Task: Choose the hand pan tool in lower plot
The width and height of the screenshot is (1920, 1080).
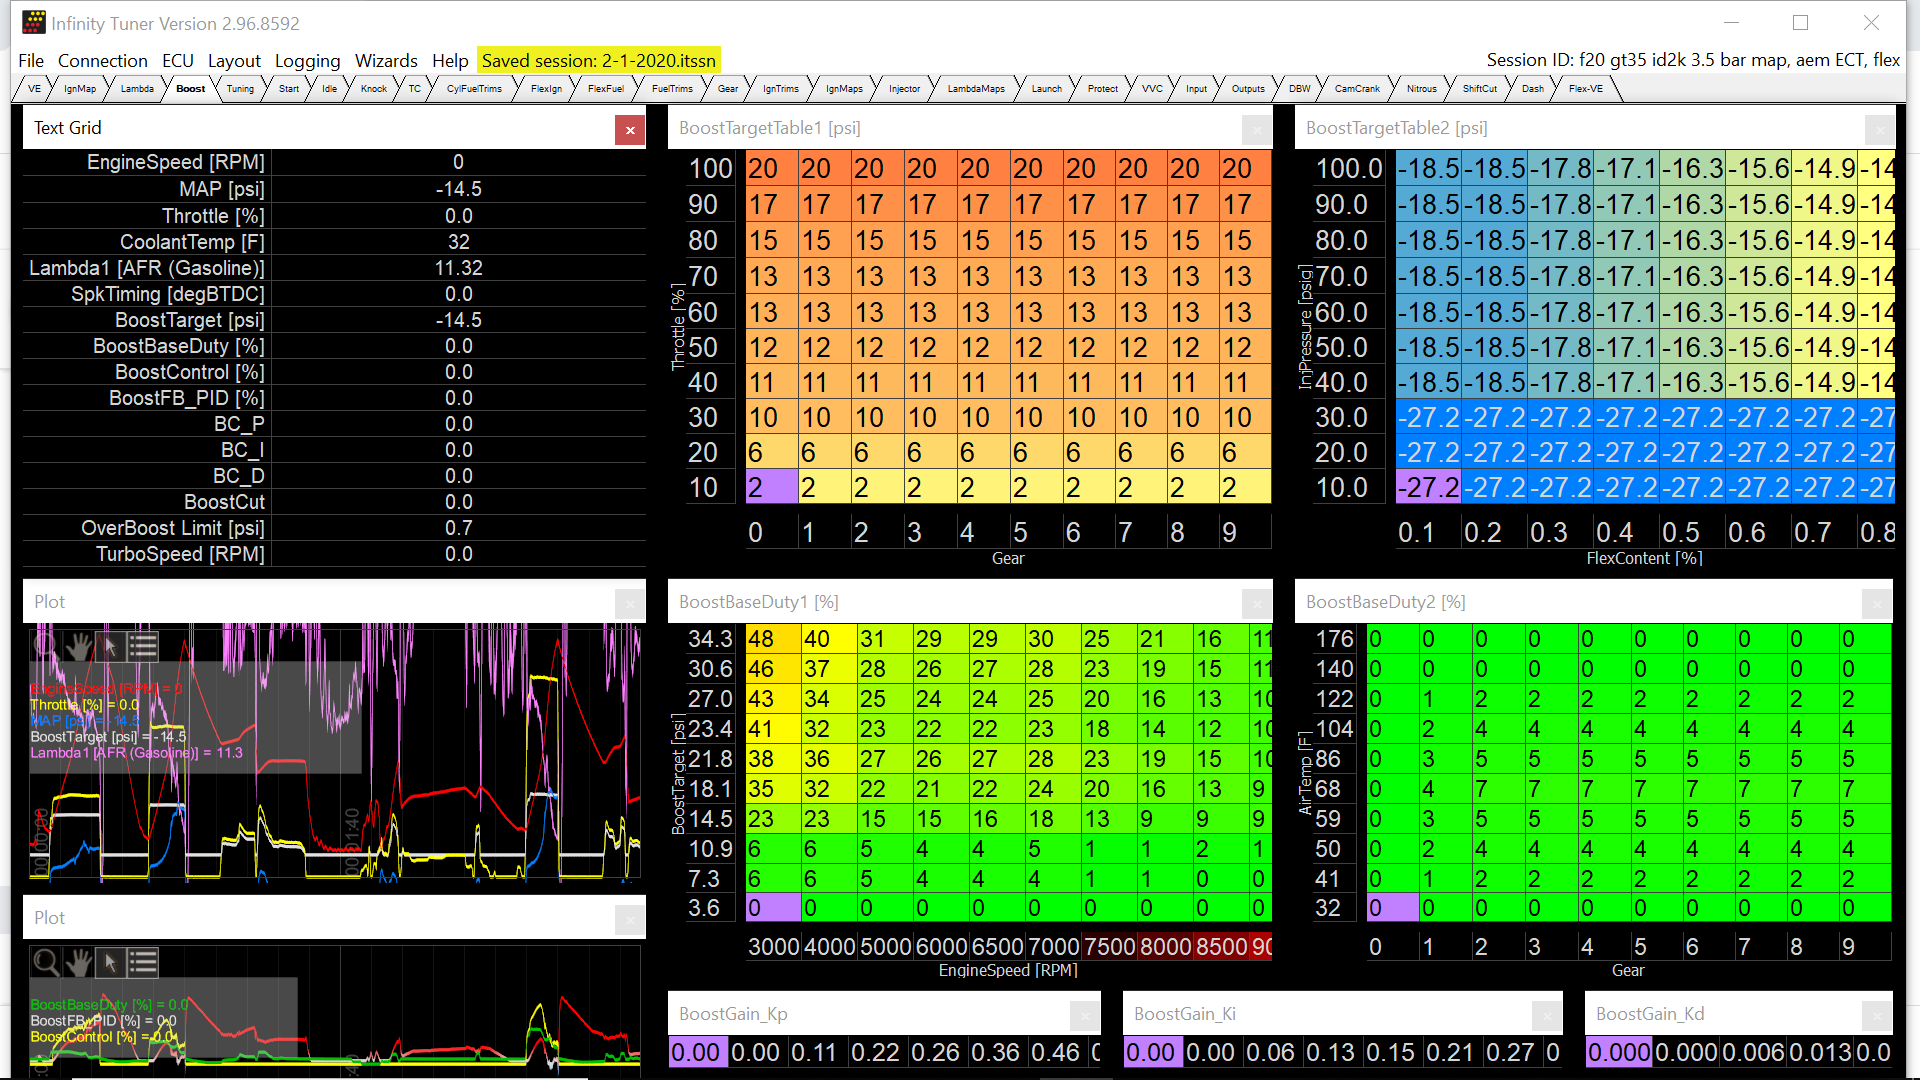Action: (x=78, y=963)
